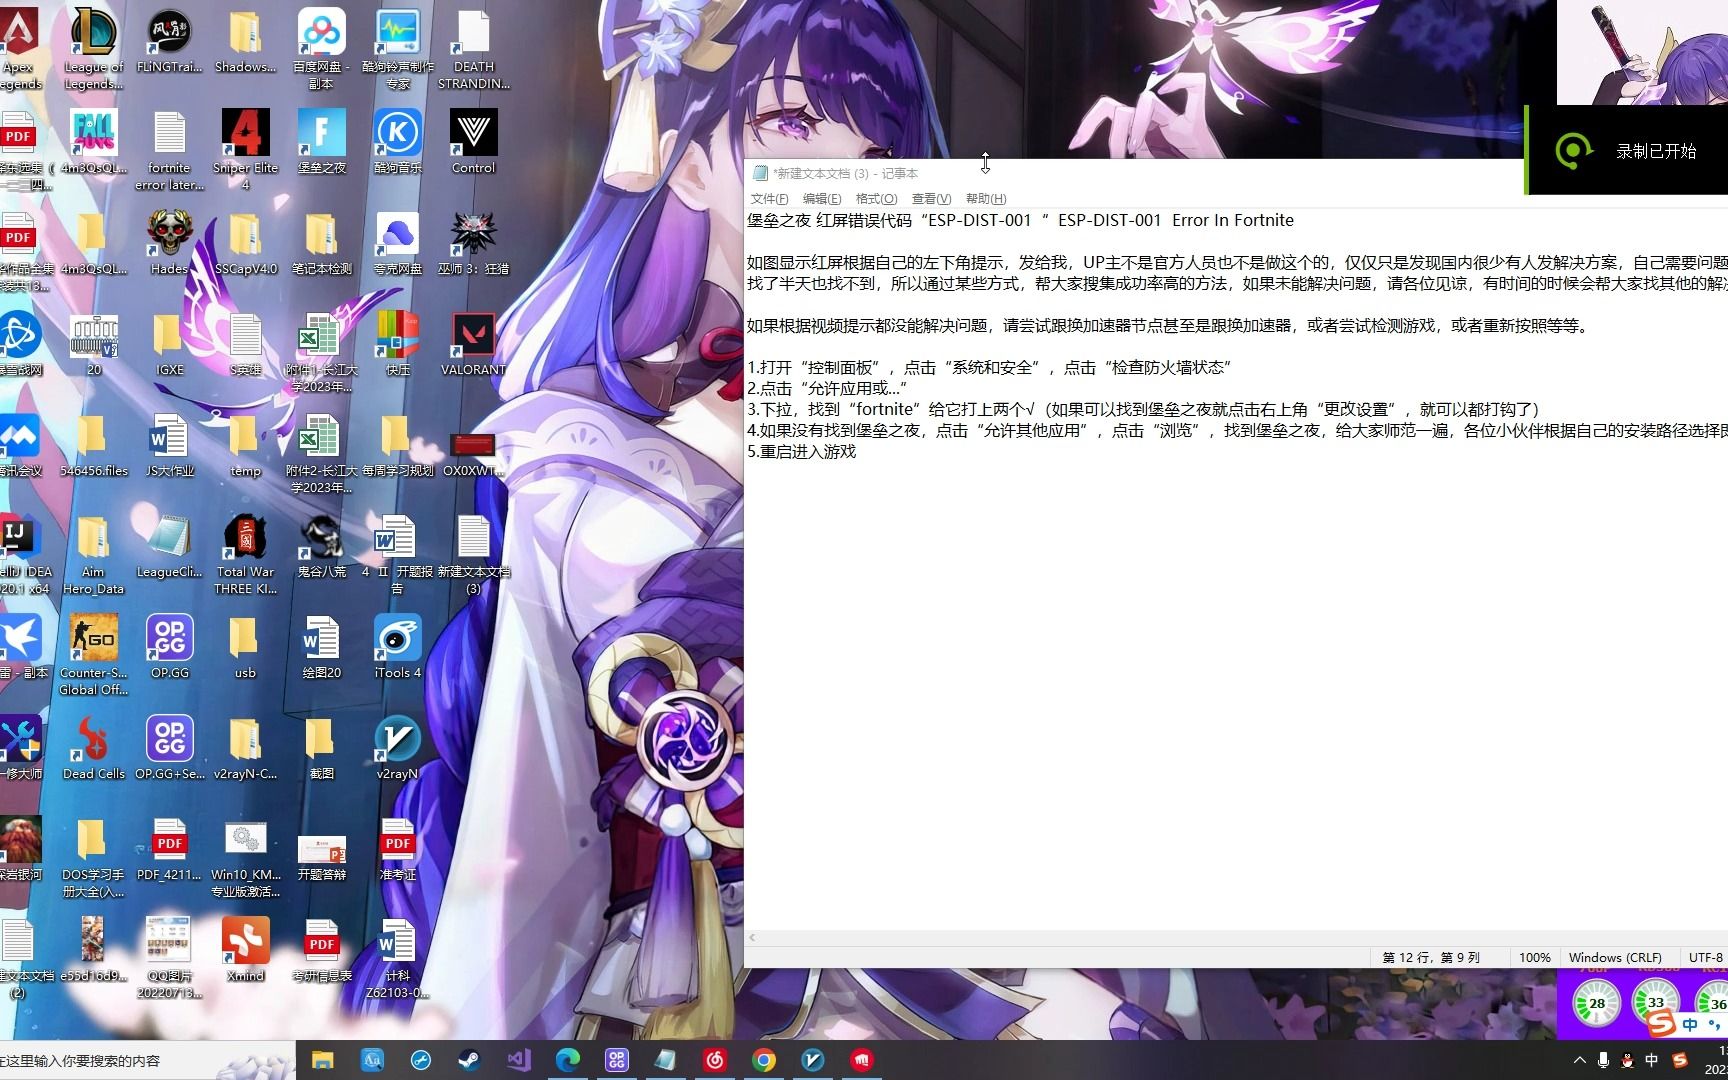The image size is (1728, 1080).
Task: Click the 第 12 行，第 9 列 status entry
Action: pyautogui.click(x=1431, y=957)
